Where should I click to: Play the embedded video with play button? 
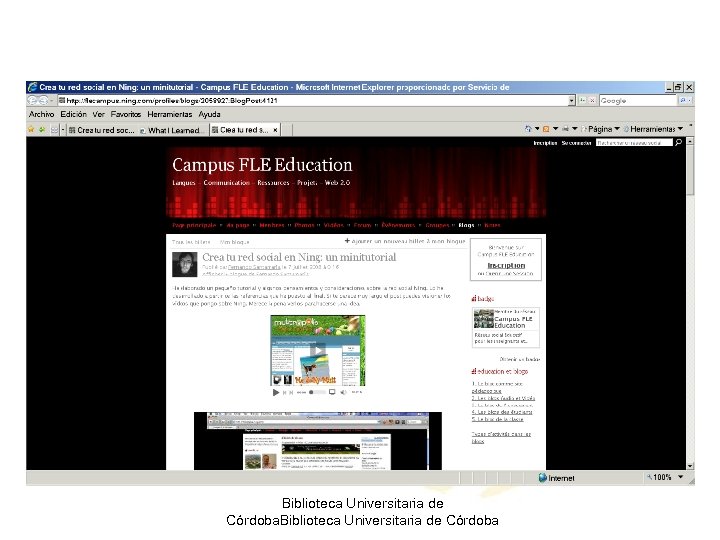point(317,351)
